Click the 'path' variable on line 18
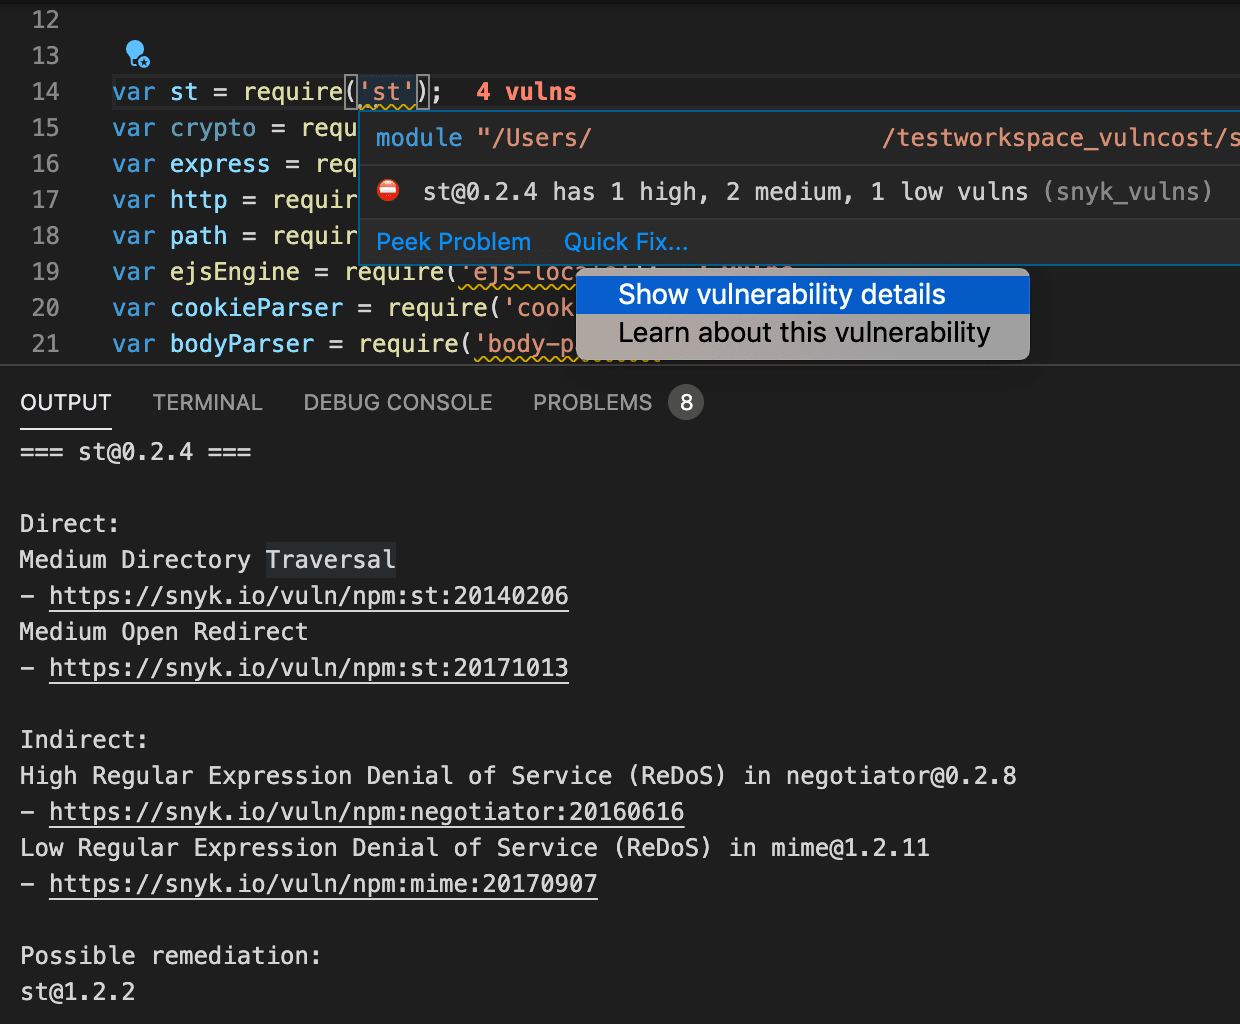The height and width of the screenshot is (1024, 1240). (199, 236)
